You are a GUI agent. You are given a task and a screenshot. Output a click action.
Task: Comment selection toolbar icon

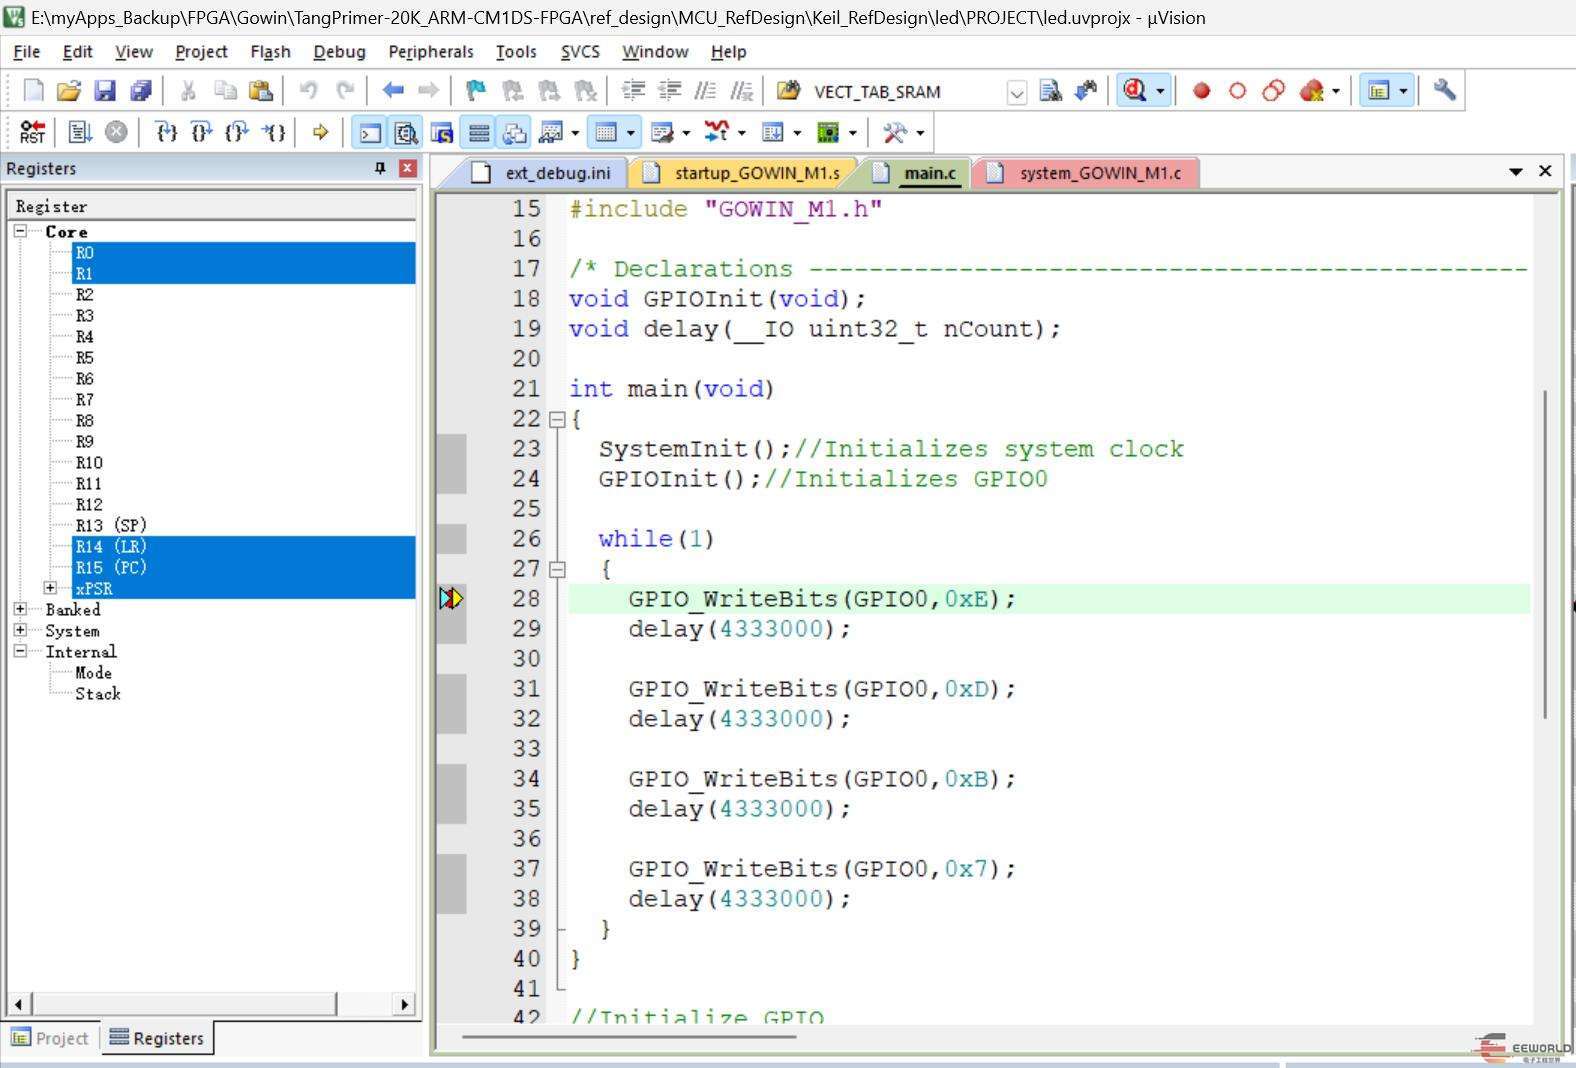(x=705, y=91)
